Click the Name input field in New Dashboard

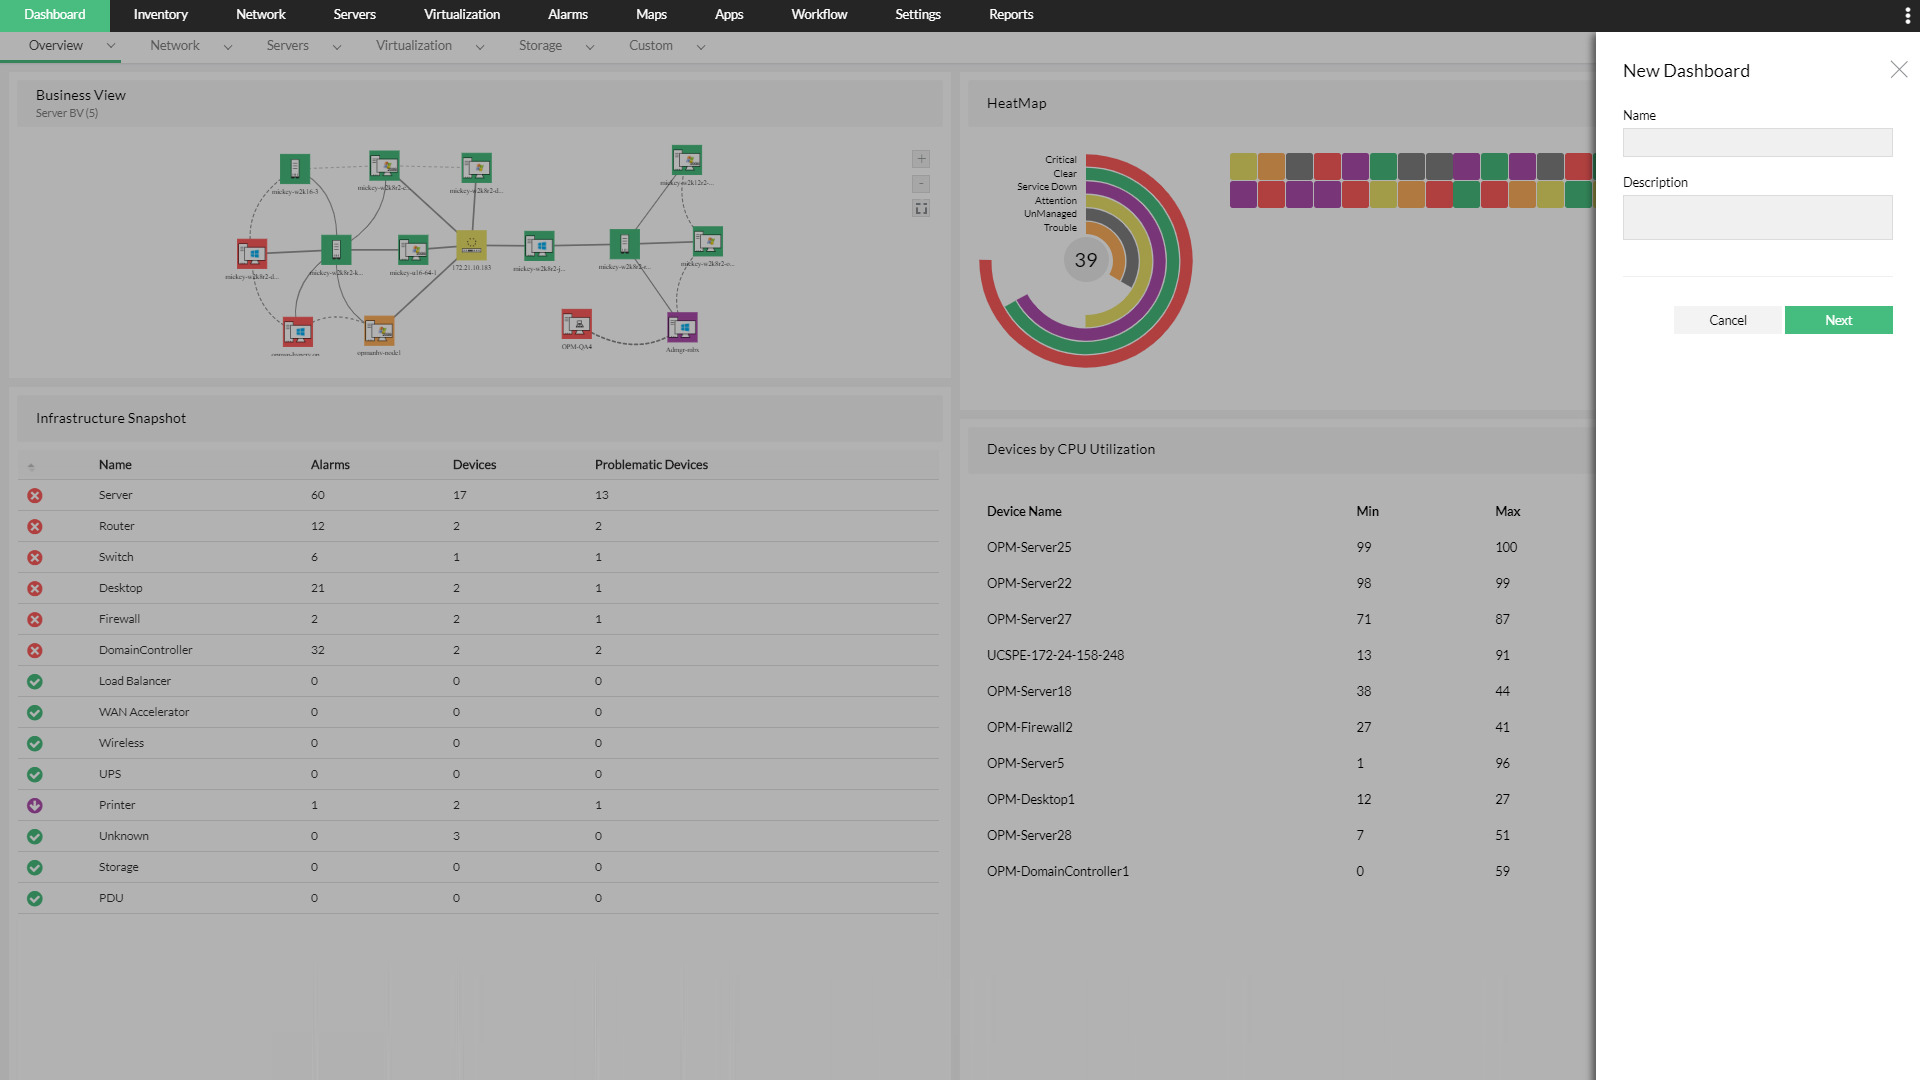click(1758, 141)
